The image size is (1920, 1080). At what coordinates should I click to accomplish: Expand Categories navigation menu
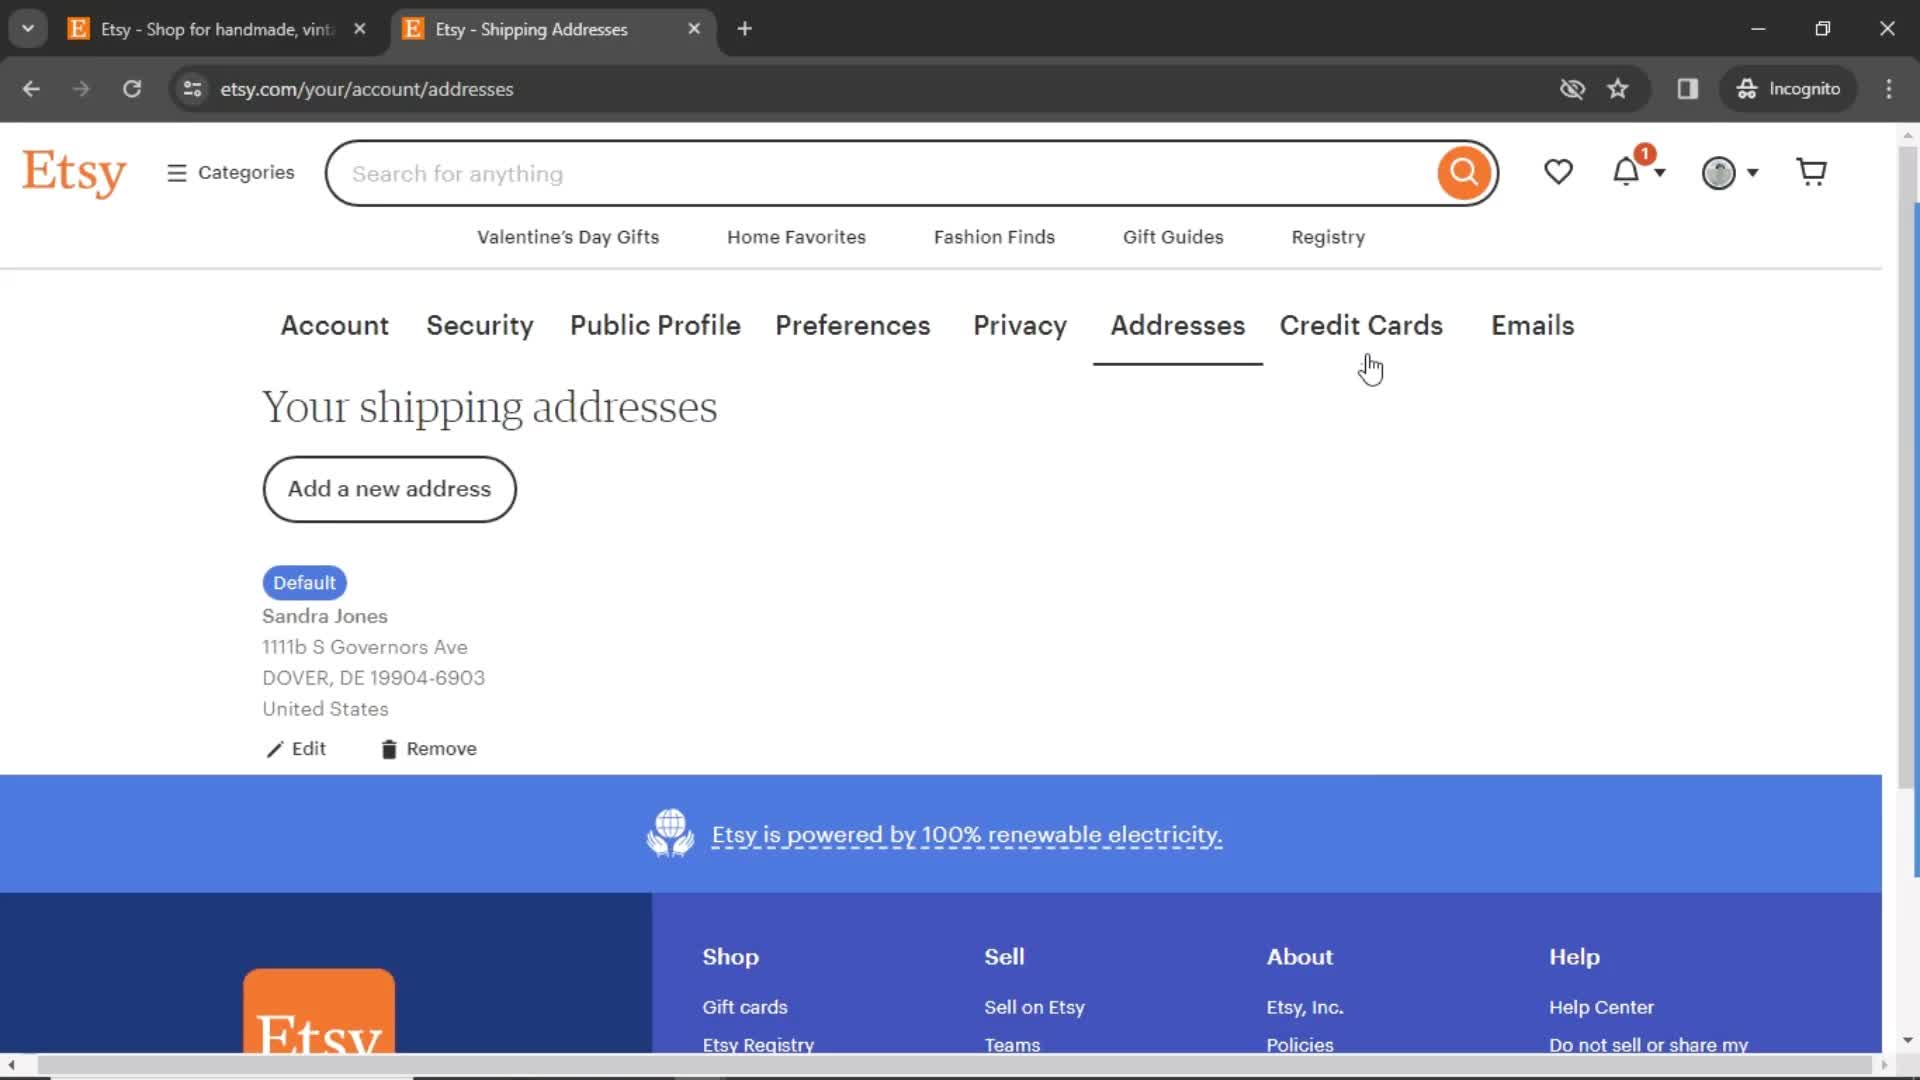(229, 171)
